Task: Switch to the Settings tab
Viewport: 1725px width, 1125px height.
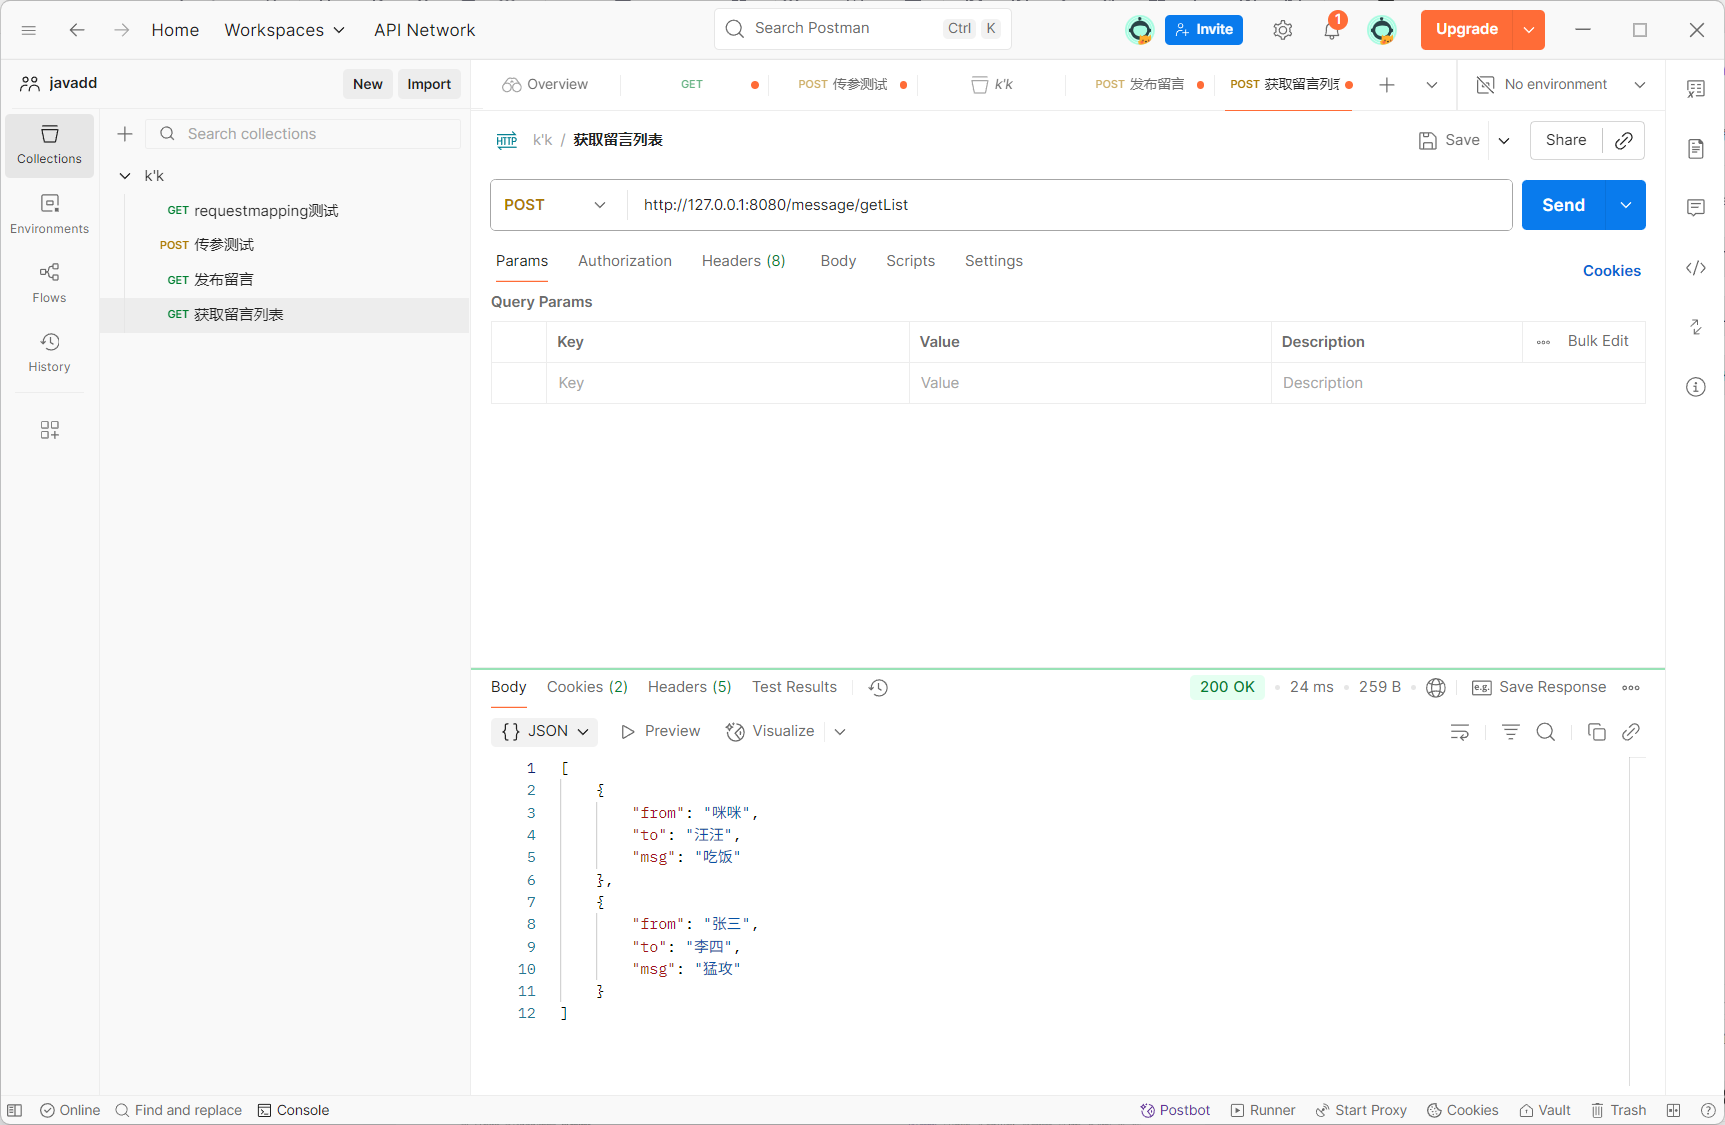Action: [994, 261]
